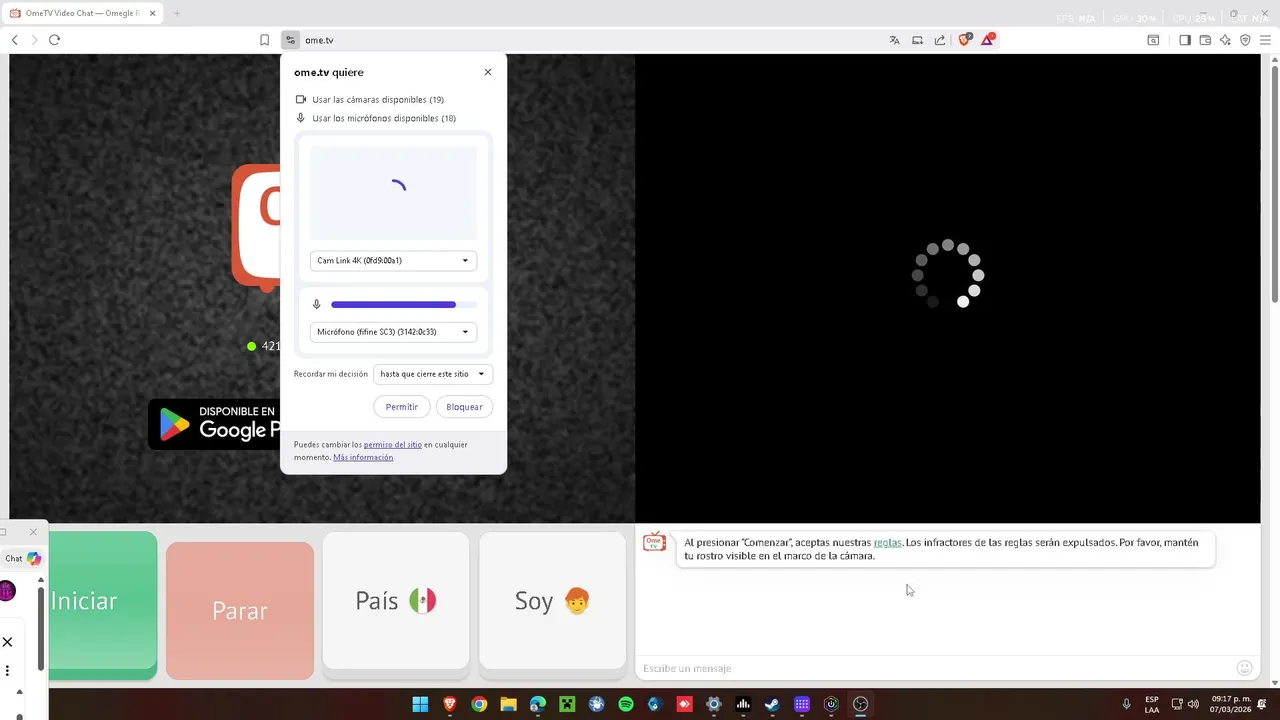Open the share icon in address bar
The height and width of the screenshot is (720, 1280).
[940, 40]
